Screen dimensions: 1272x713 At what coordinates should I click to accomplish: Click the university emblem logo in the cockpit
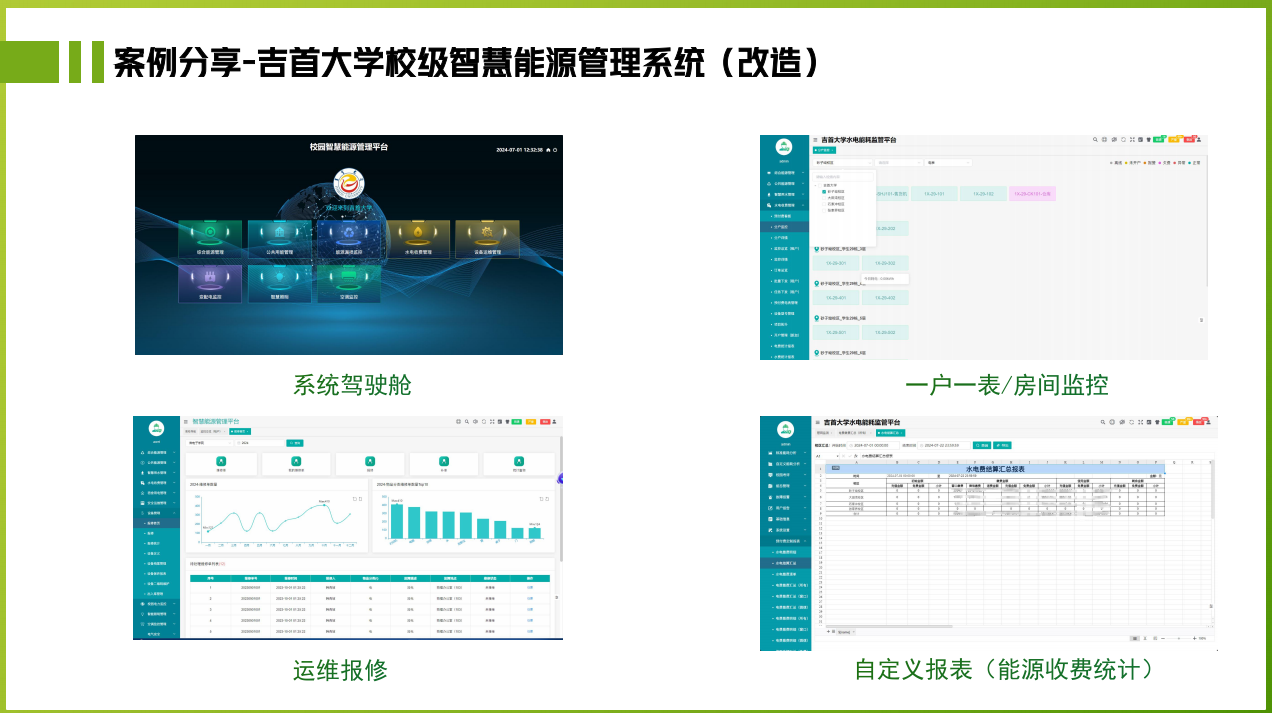coord(349,183)
